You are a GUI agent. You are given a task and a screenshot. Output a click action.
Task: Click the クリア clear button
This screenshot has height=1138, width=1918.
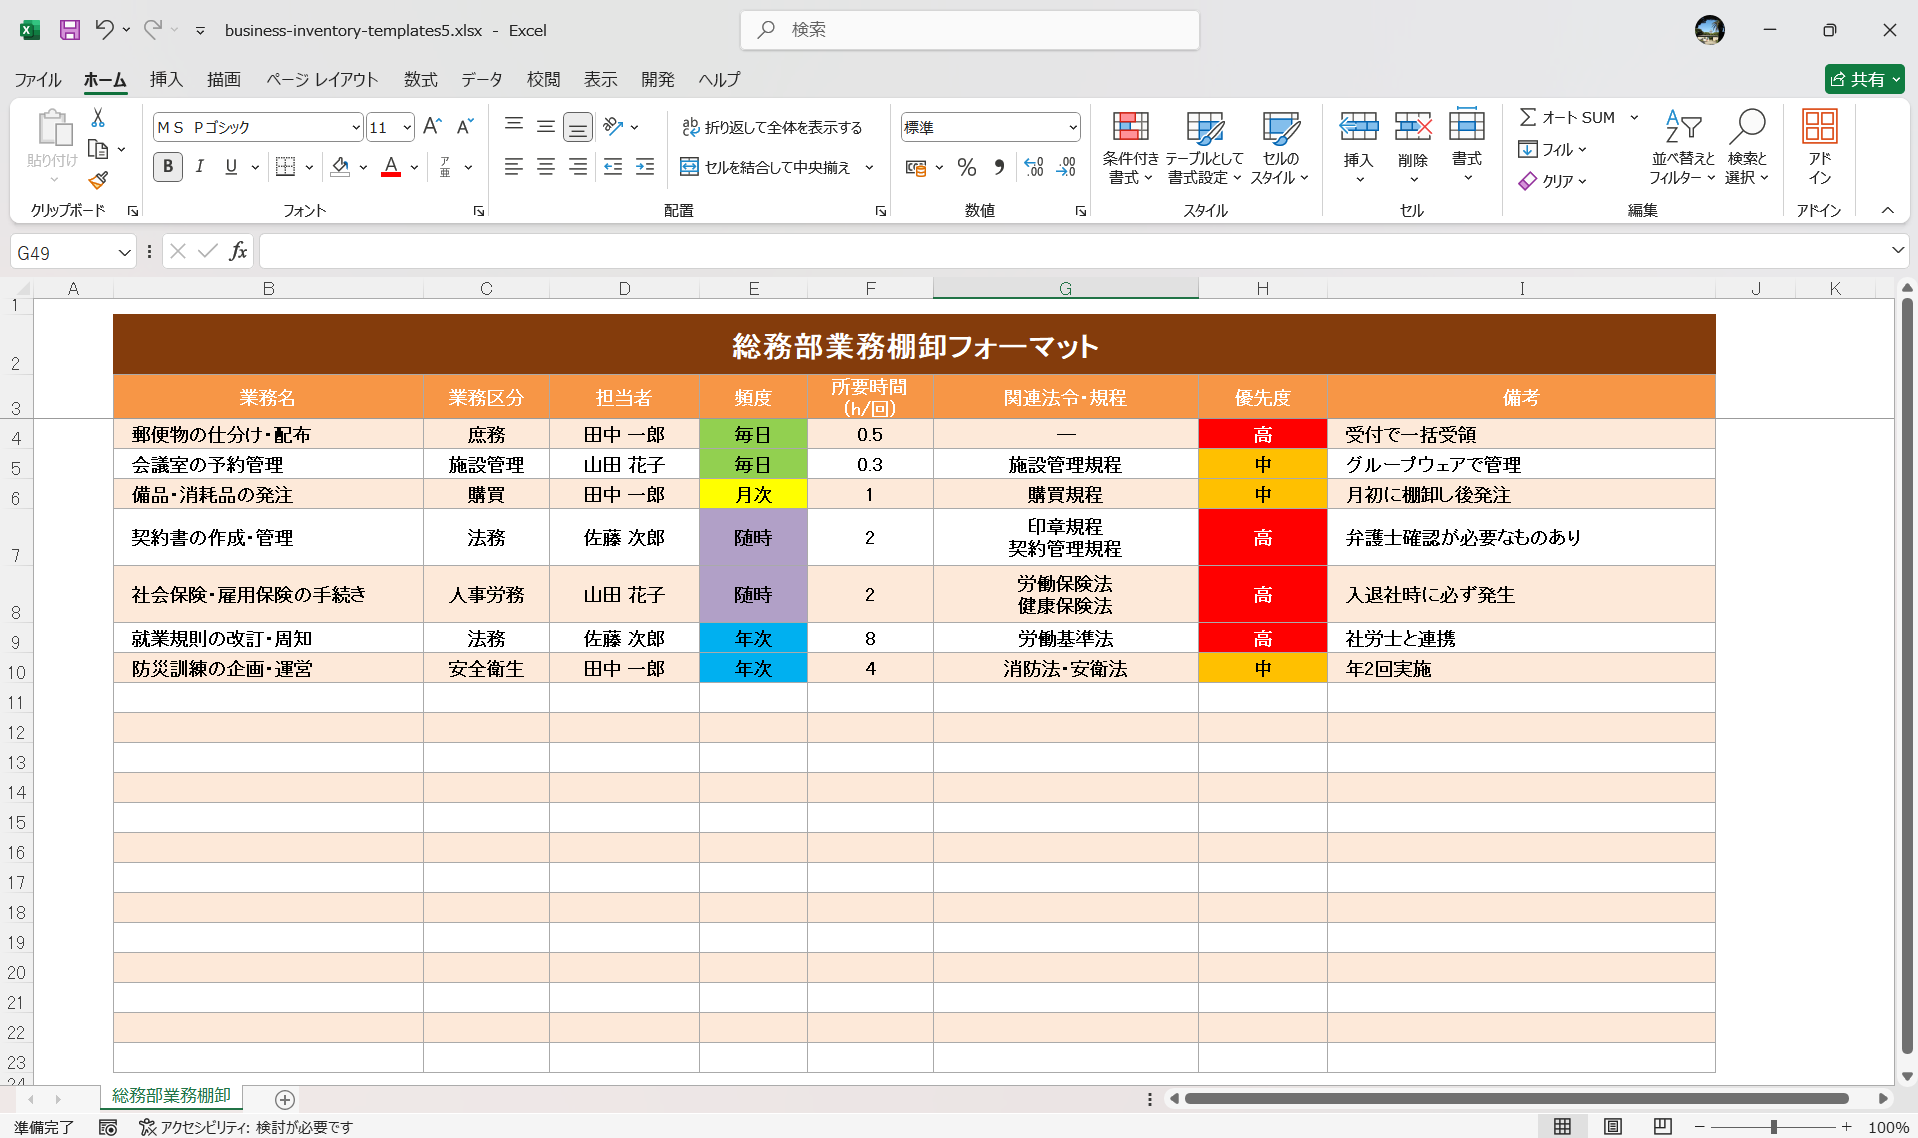click(x=1553, y=181)
